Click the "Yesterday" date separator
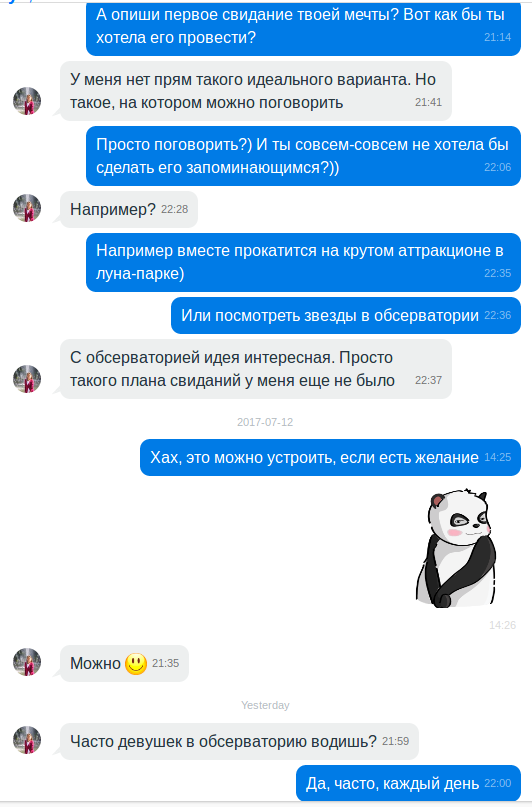The height and width of the screenshot is (807, 532). coord(265,705)
